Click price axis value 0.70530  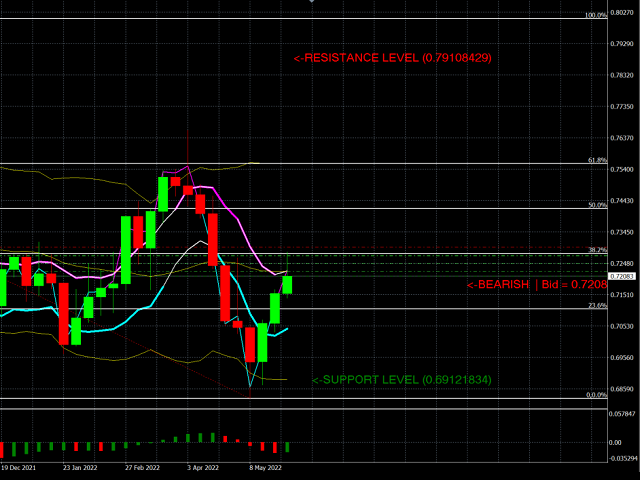[622, 326]
